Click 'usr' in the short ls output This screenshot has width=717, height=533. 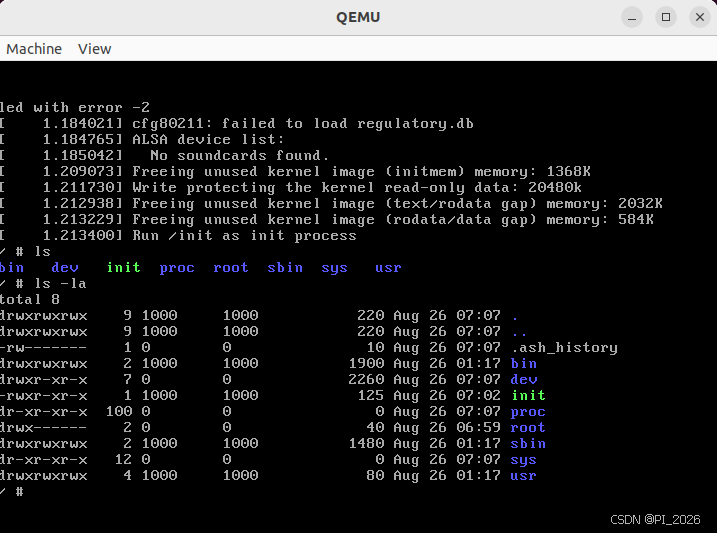tap(388, 267)
